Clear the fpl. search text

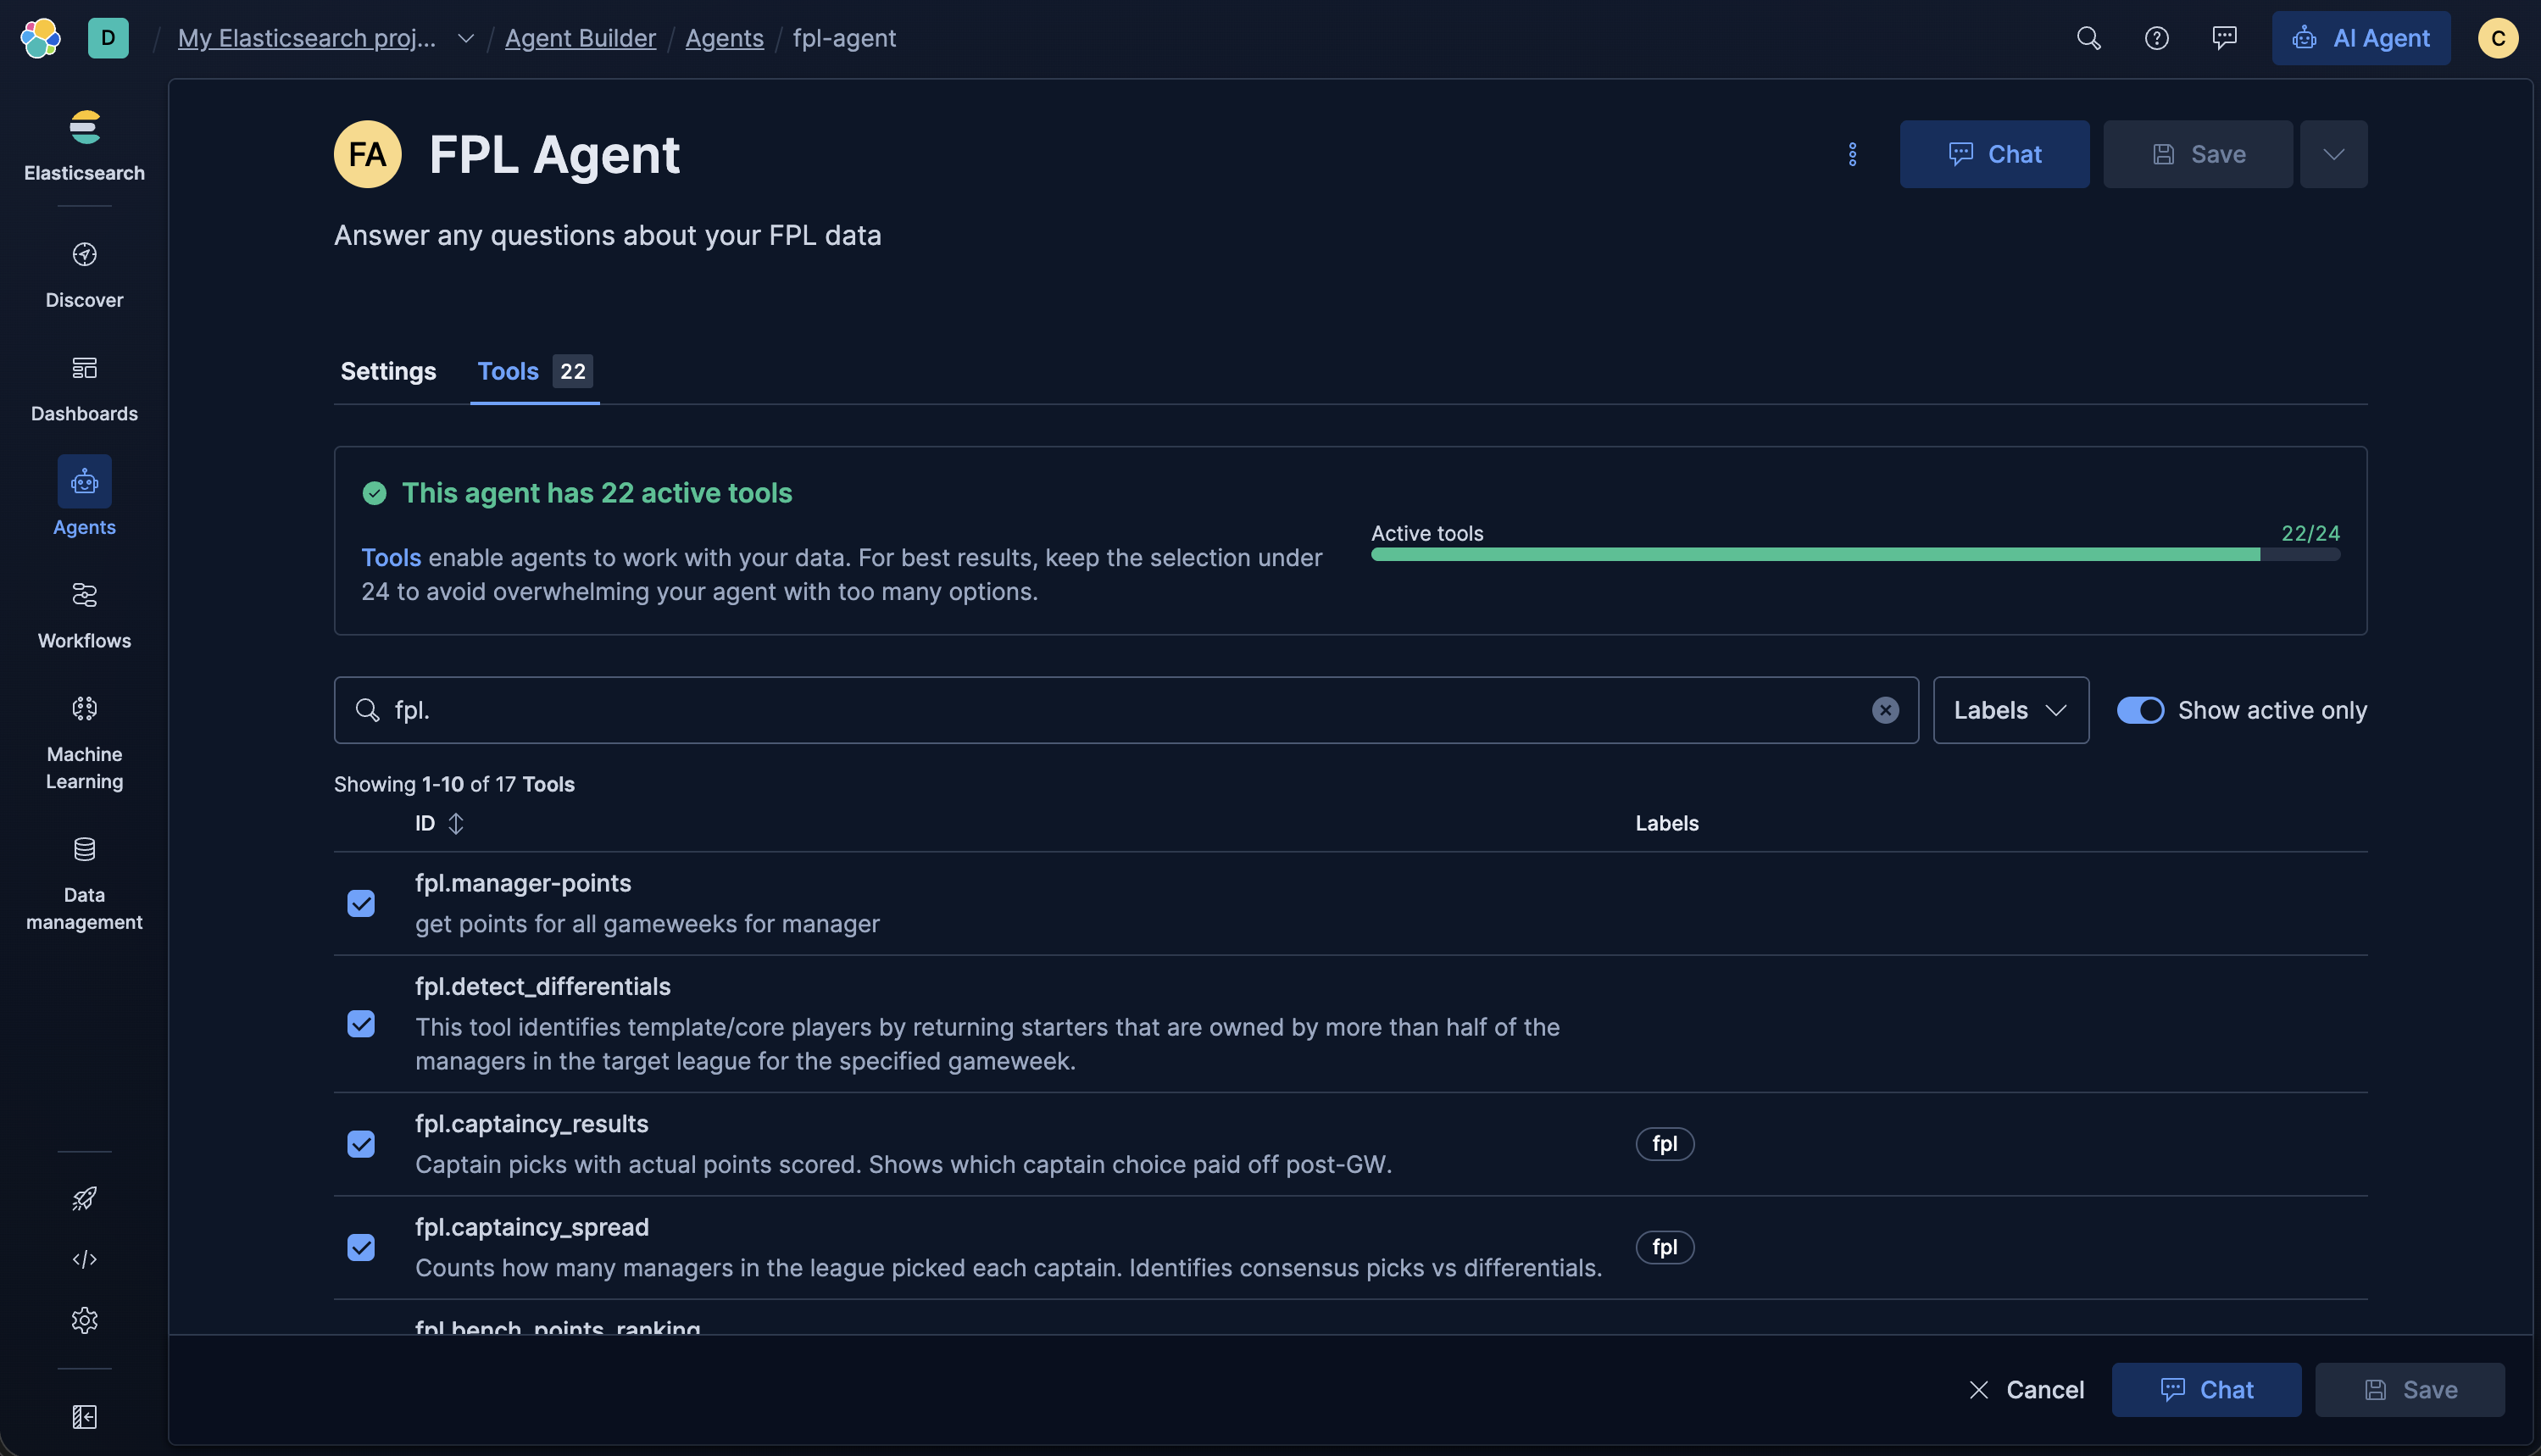(1885, 710)
